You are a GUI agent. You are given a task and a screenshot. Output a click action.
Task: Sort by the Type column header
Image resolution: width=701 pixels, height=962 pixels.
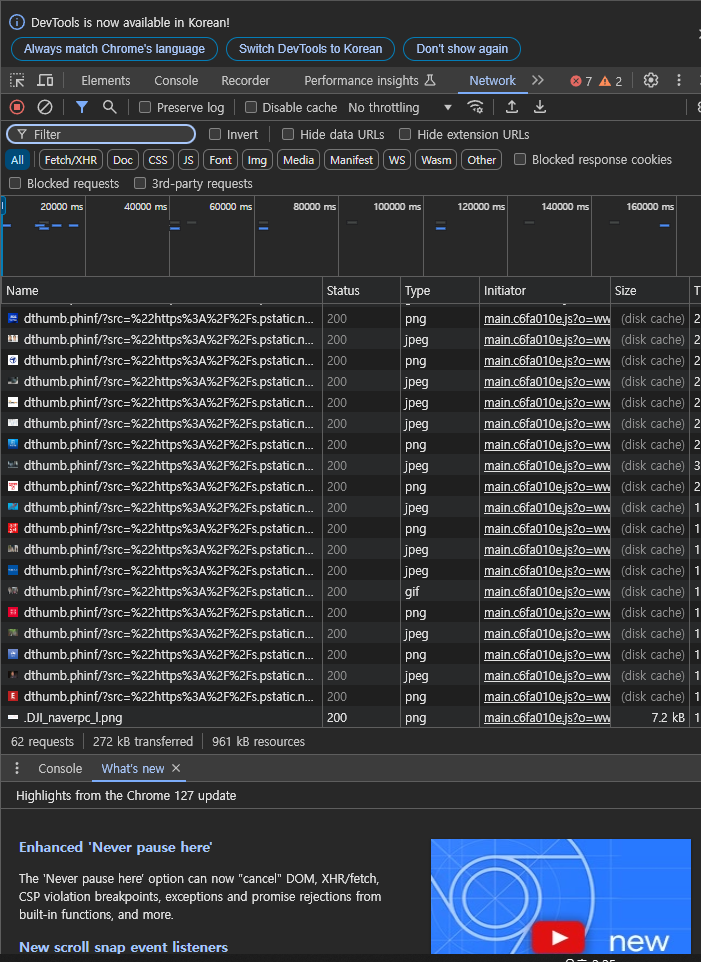tap(440, 291)
